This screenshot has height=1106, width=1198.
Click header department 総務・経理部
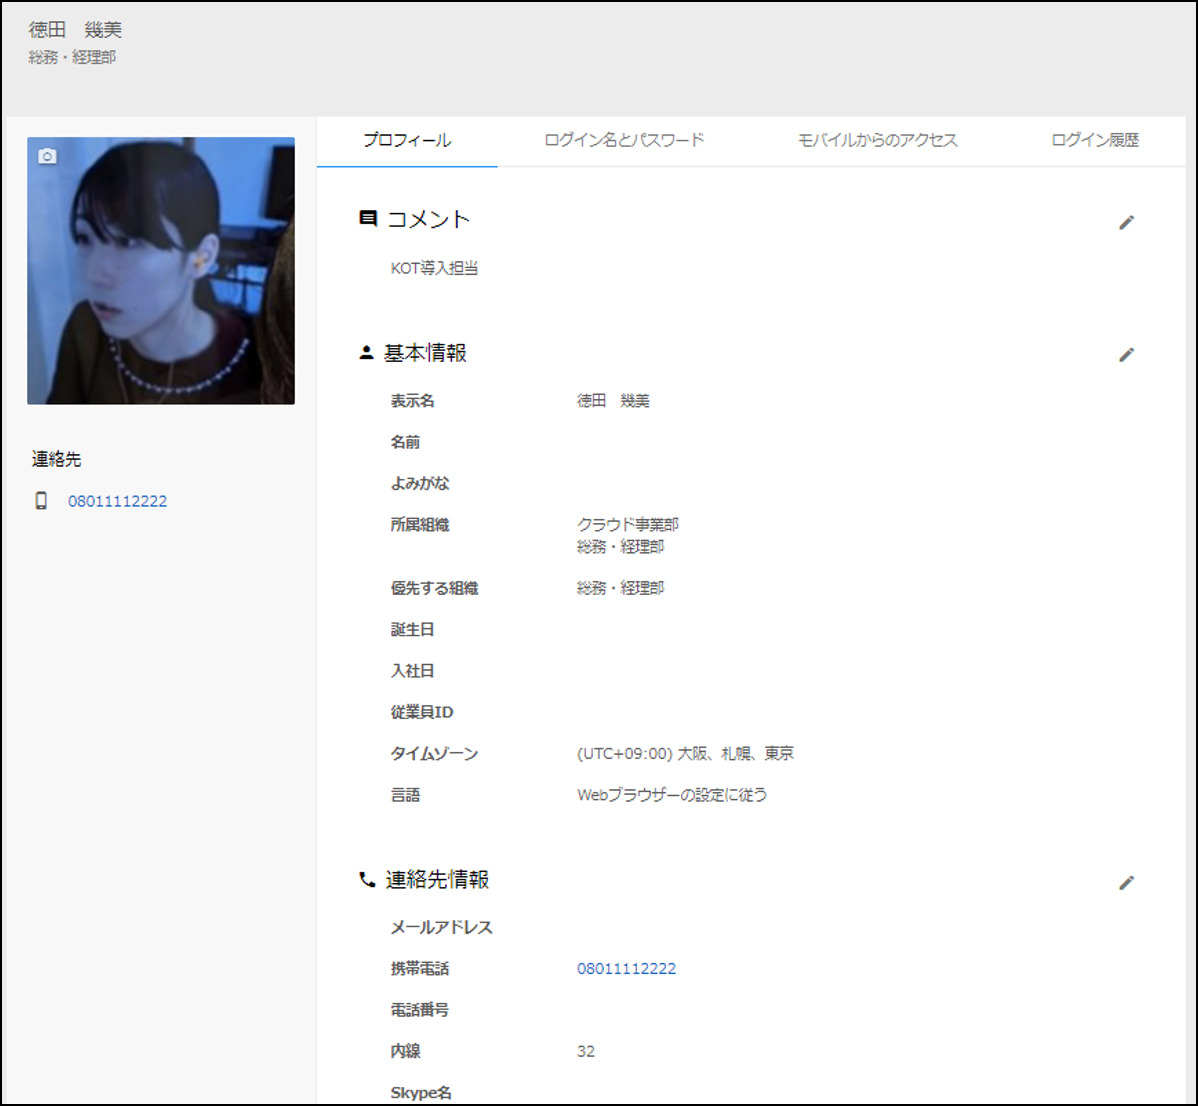(73, 57)
